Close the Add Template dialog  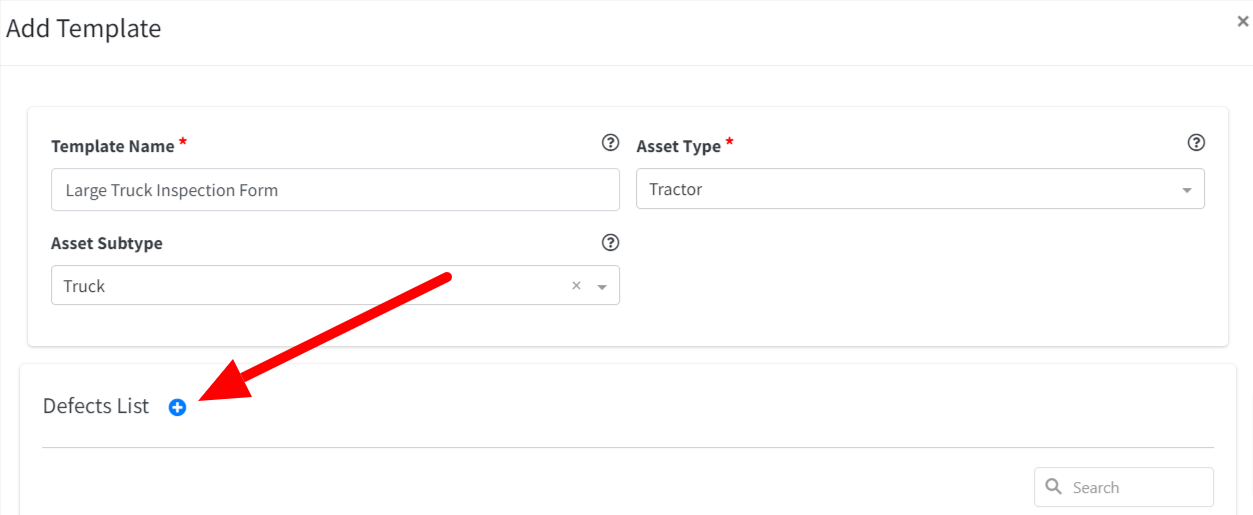point(1243,21)
